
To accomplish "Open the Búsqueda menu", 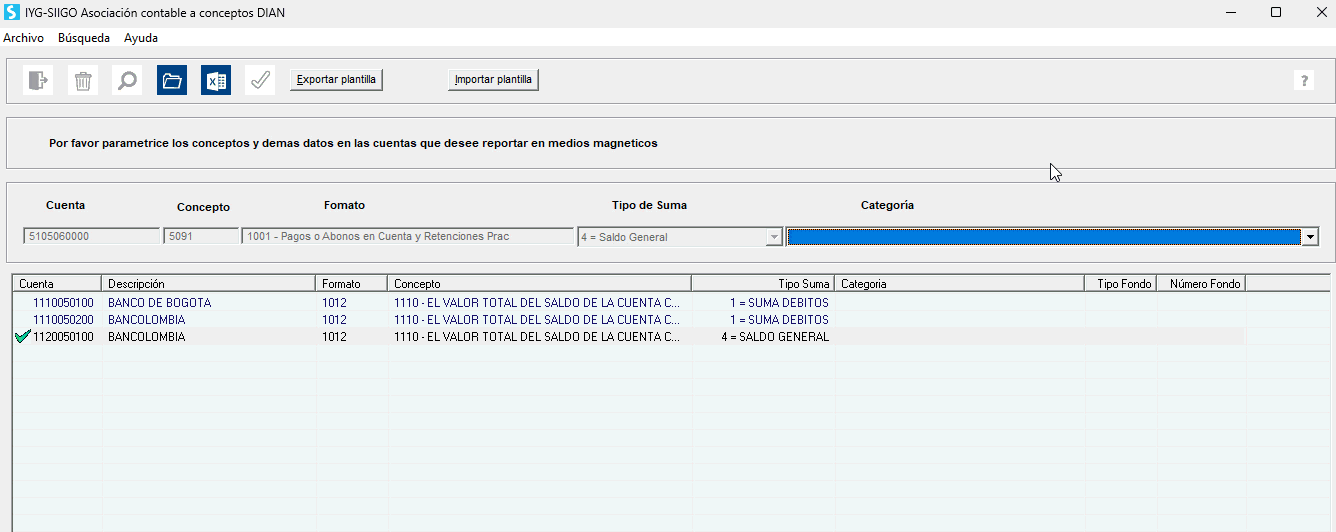I will pyautogui.click(x=84, y=38).
